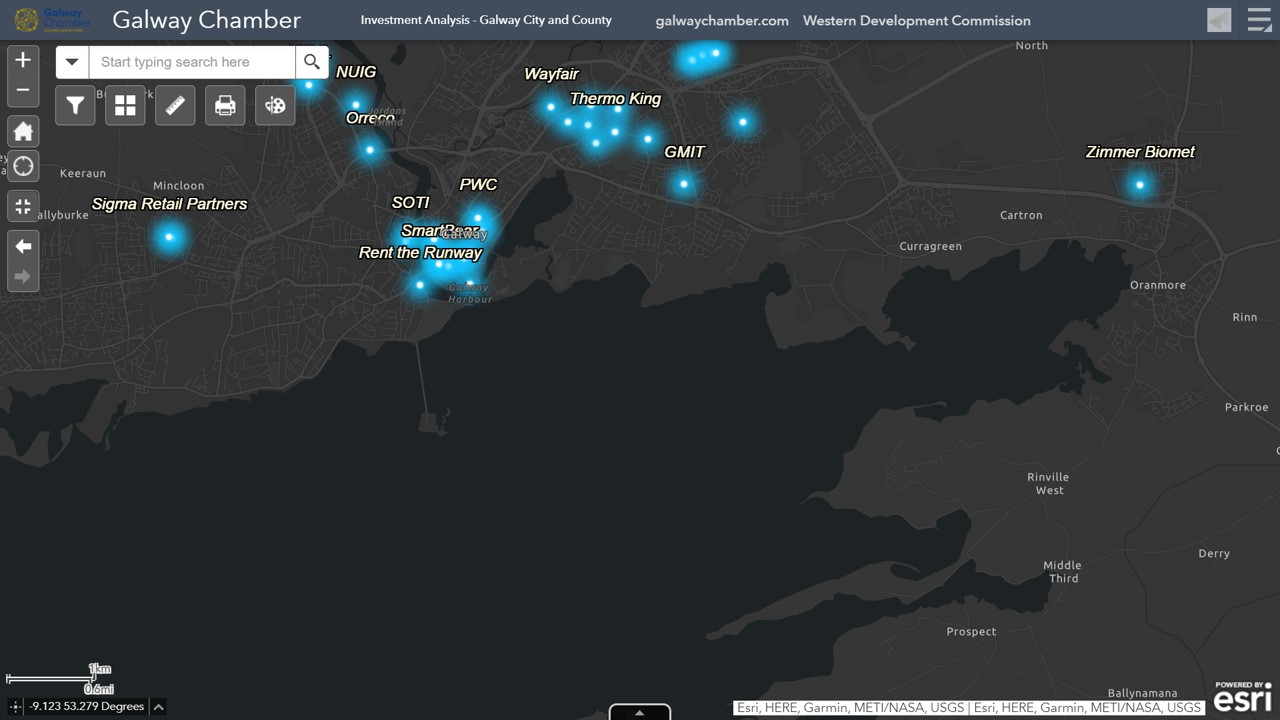Expand the attribute table at the bottom

pyautogui.click(x=640, y=712)
